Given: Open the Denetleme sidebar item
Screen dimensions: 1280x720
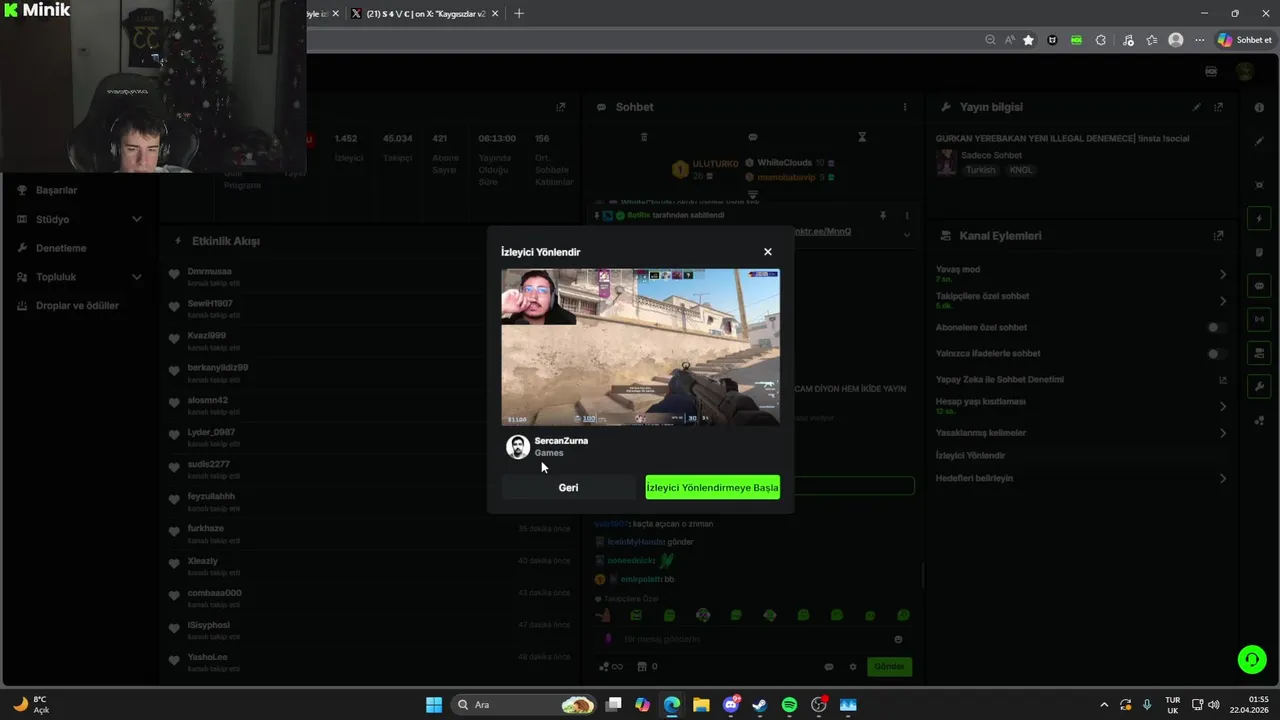Looking at the screenshot, I should click(x=61, y=248).
